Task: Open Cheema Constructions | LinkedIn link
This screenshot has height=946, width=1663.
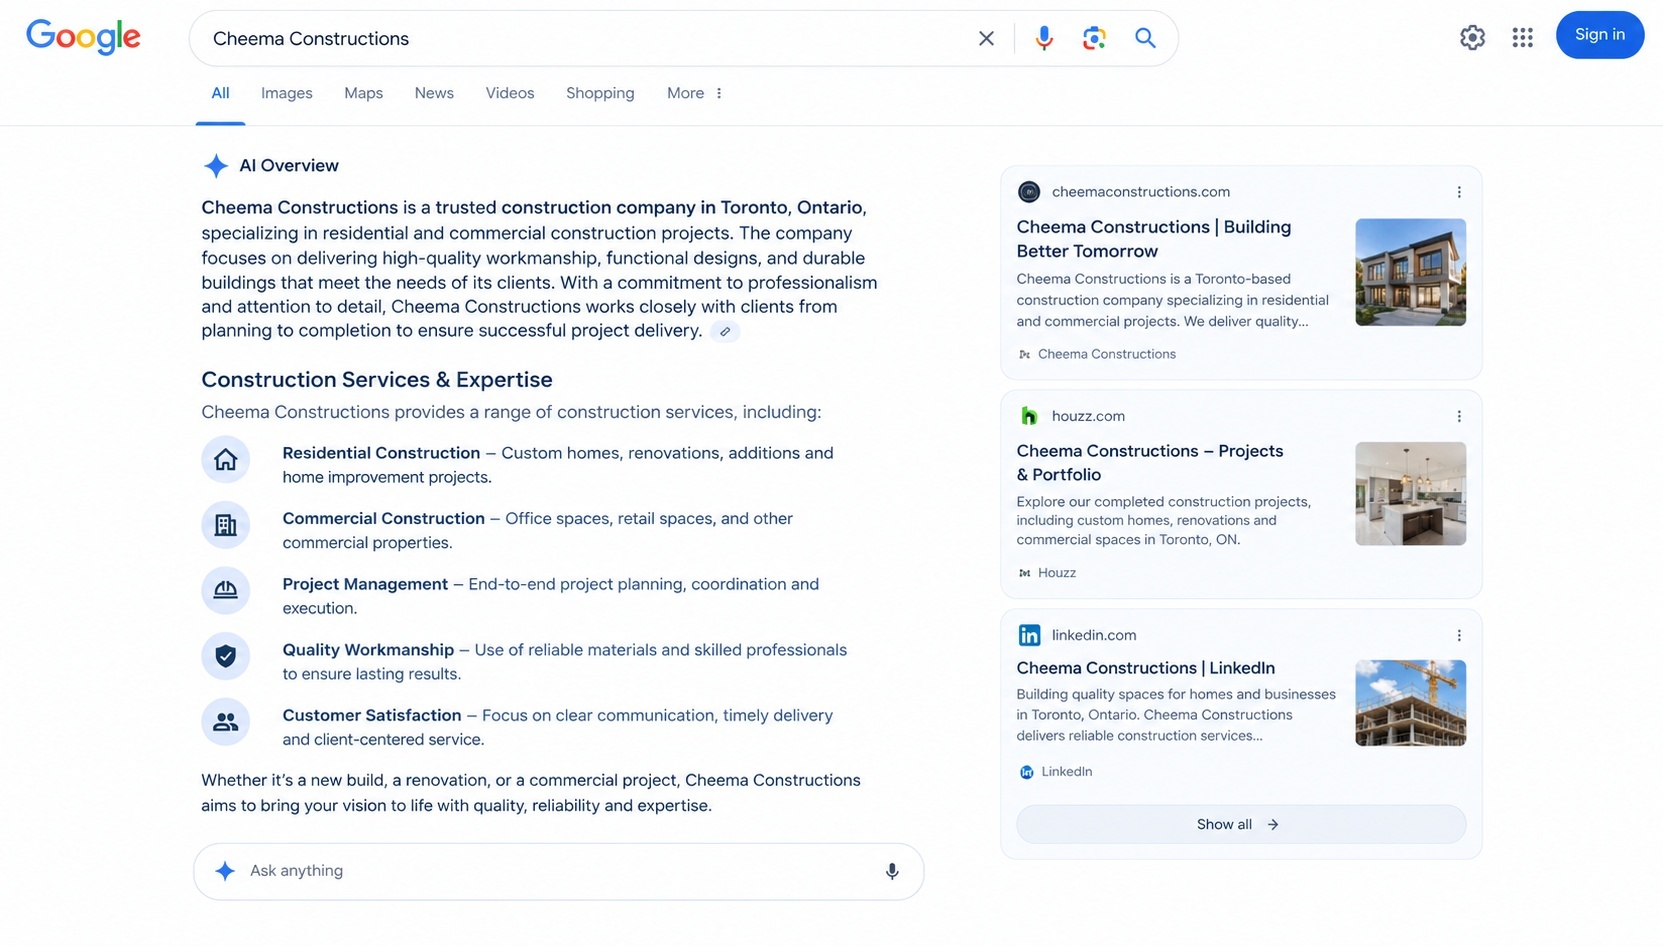Action: pyautogui.click(x=1146, y=668)
